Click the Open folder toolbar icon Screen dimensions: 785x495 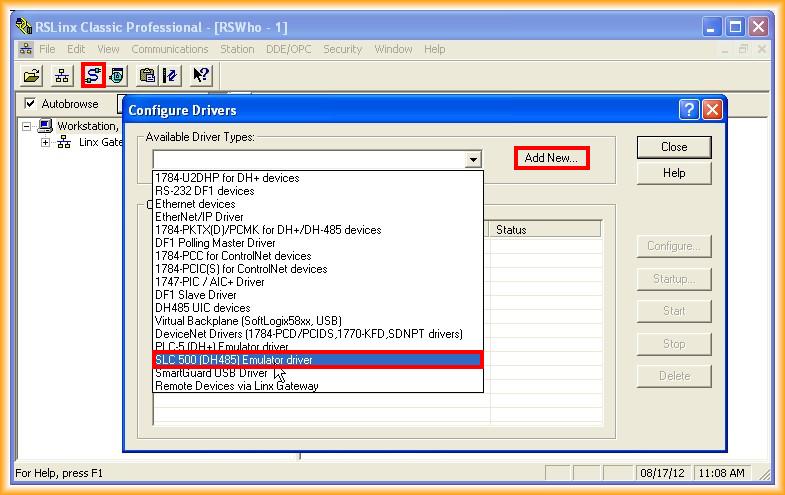[x=32, y=75]
